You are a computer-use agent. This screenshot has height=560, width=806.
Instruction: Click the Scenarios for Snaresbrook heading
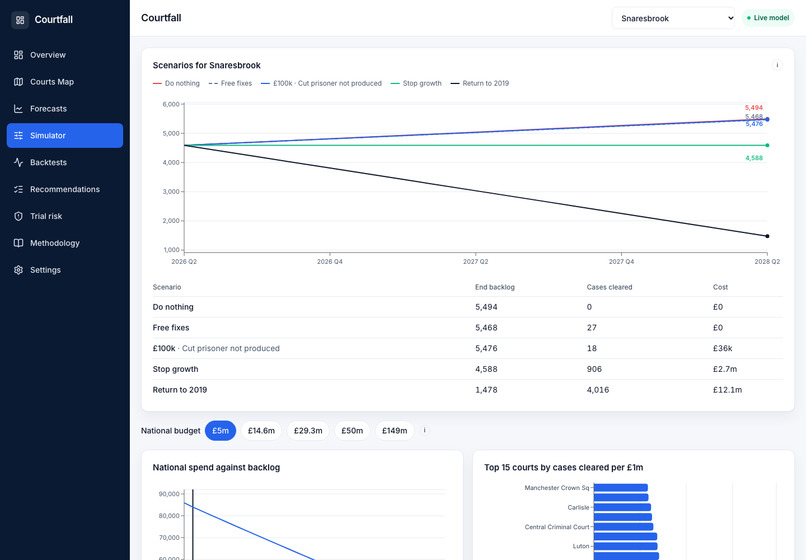point(207,65)
